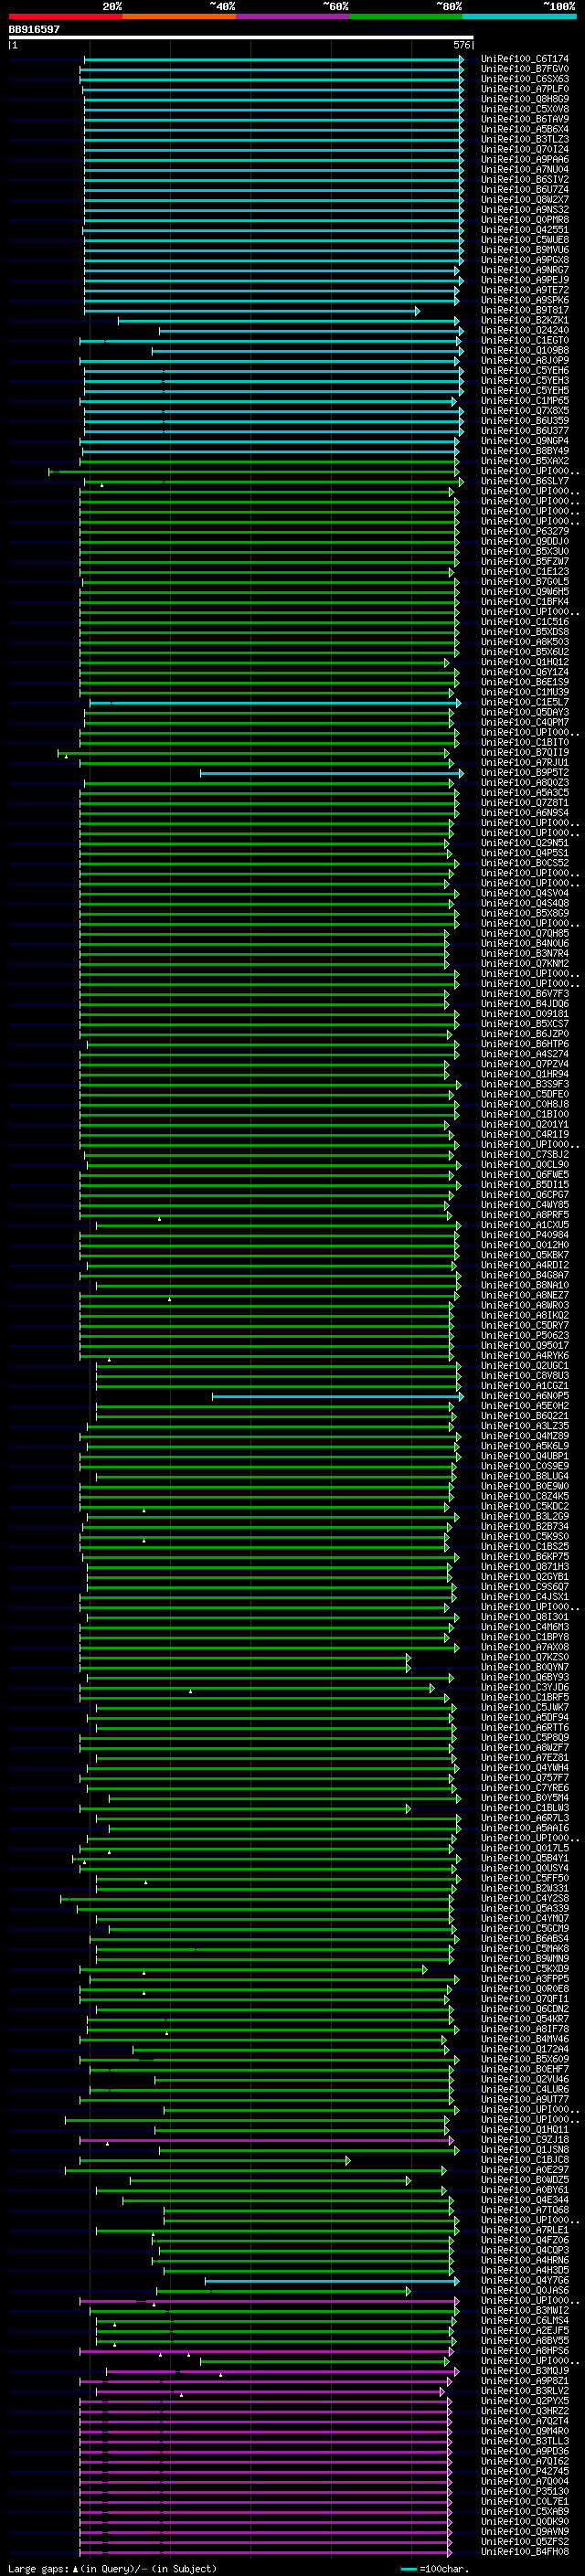Click the query end position 576
585x2576 pixels.
(461, 45)
